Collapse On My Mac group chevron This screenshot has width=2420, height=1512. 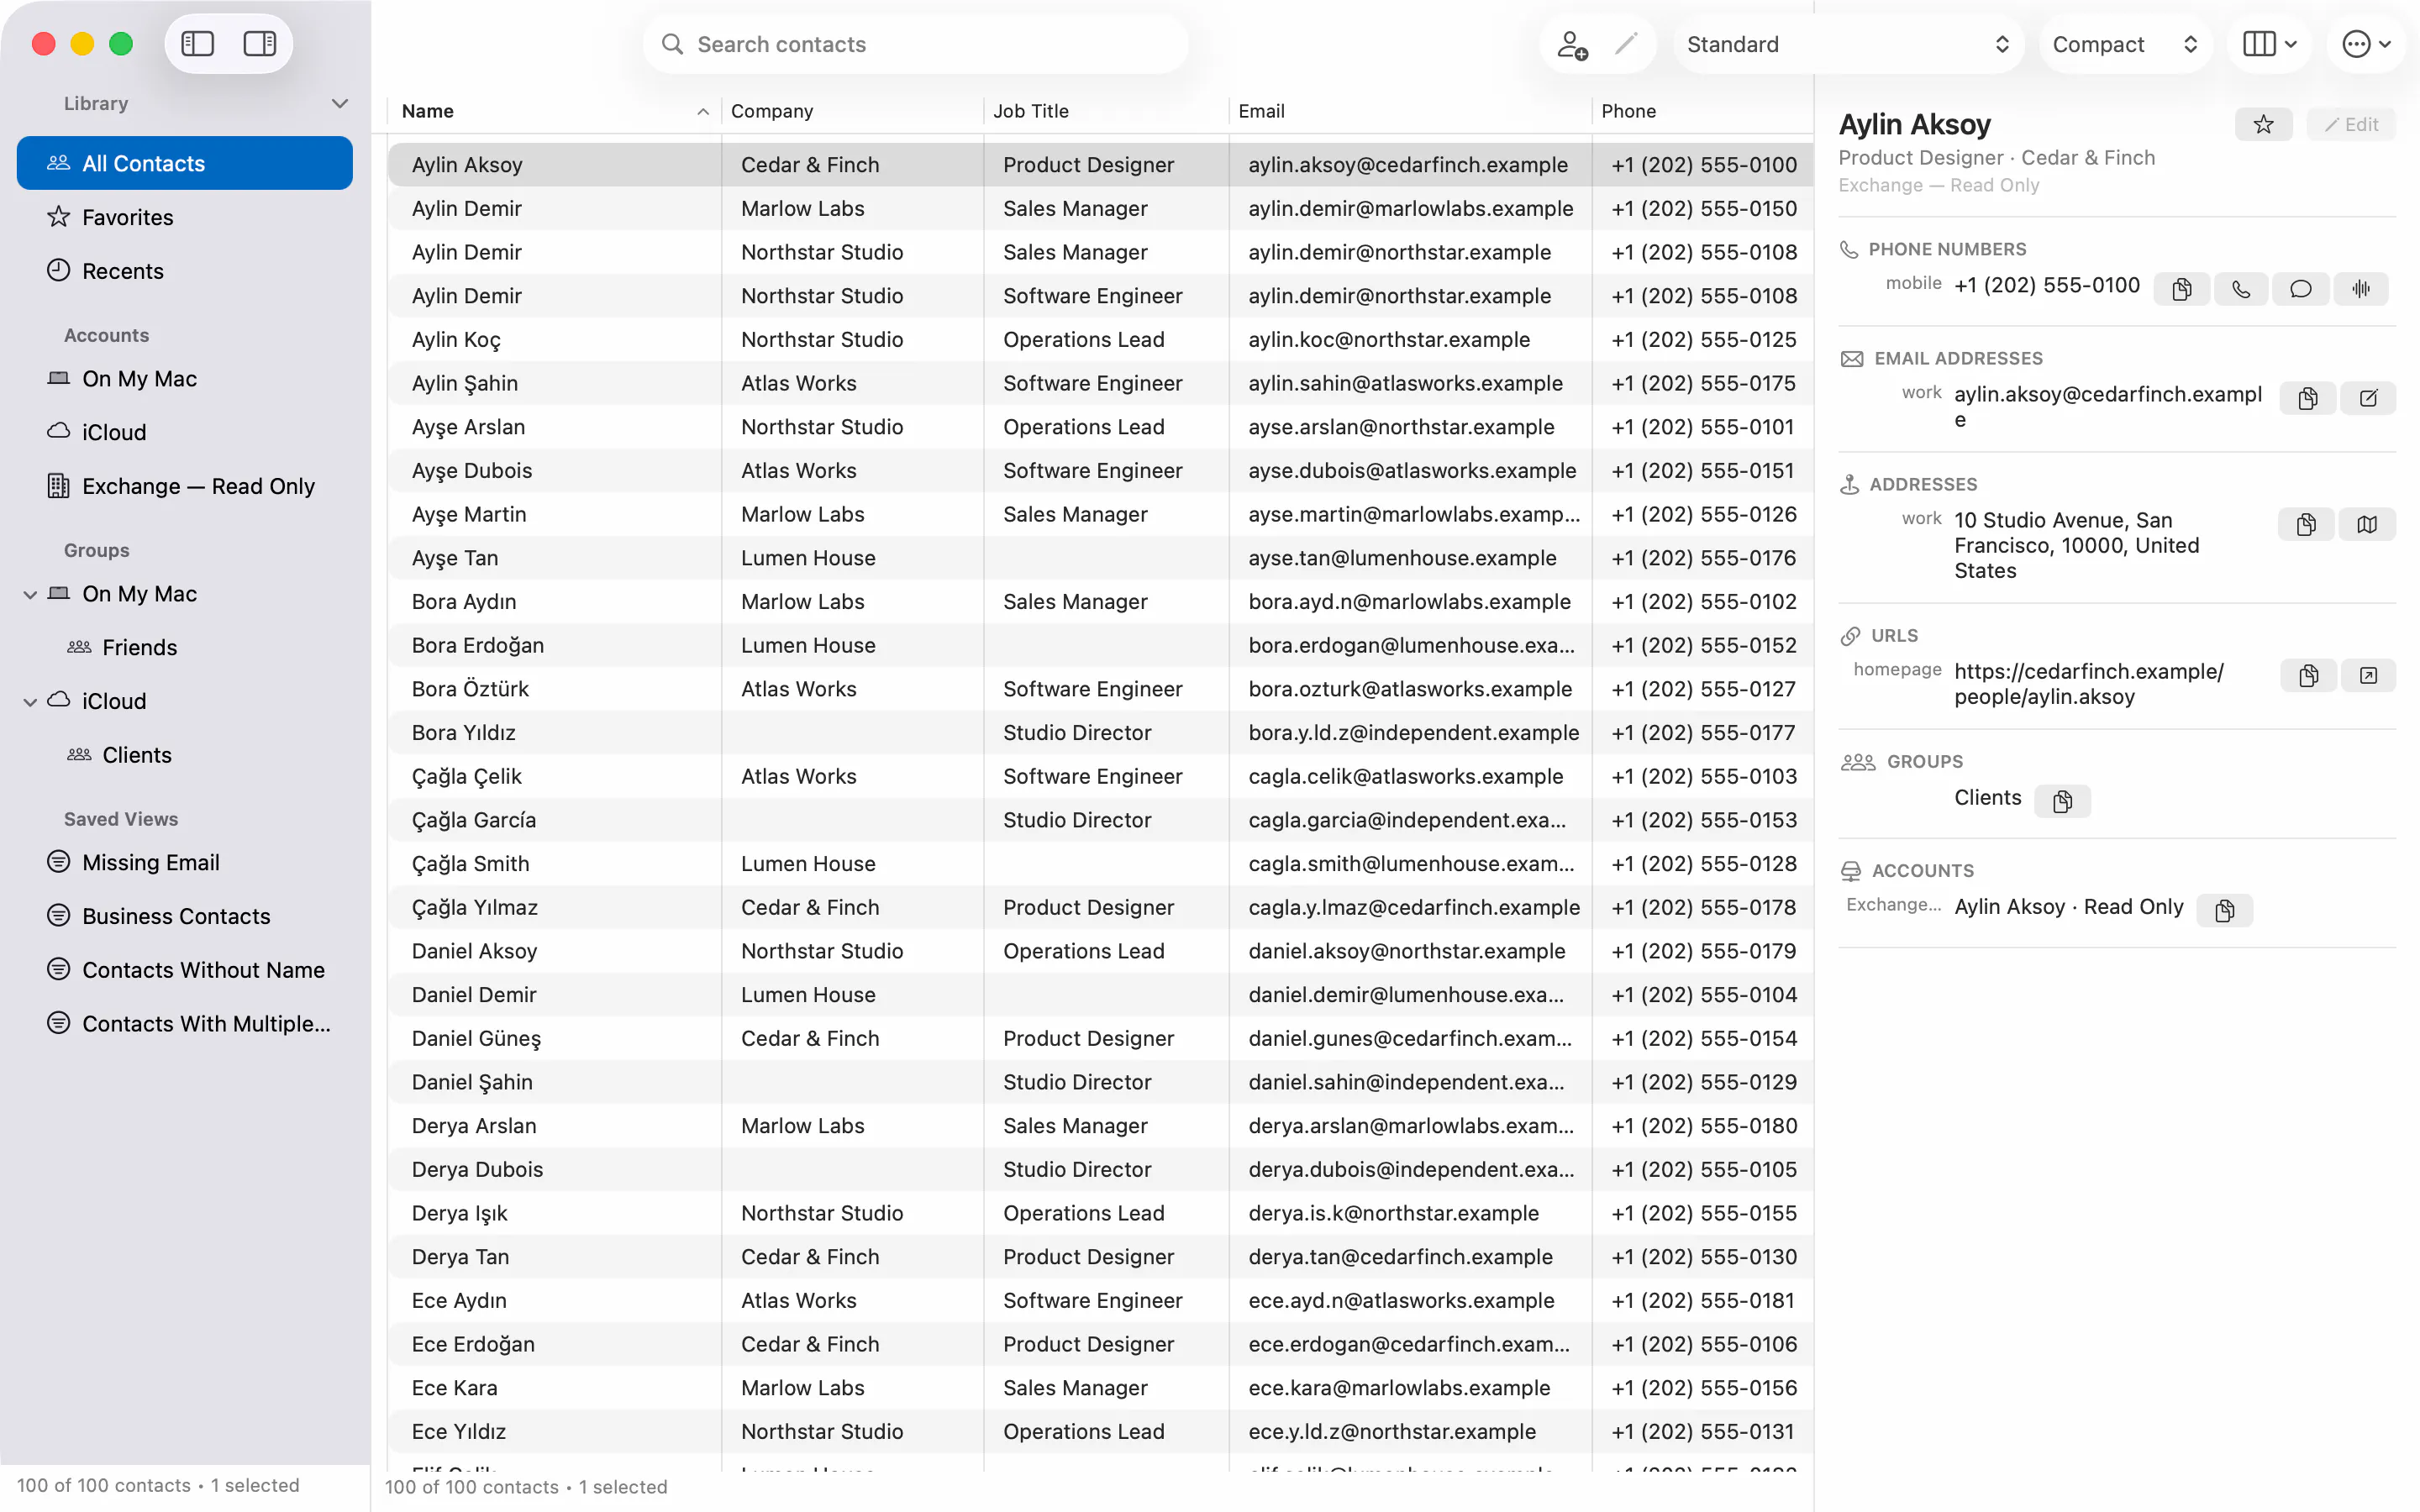coord(30,594)
